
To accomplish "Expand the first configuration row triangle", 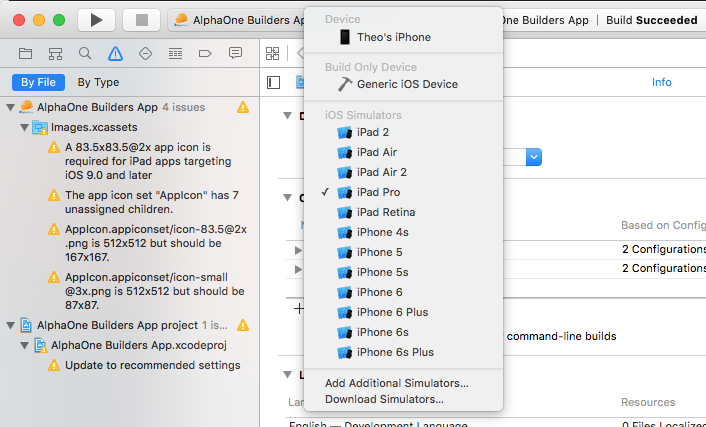I will pyautogui.click(x=298, y=250).
